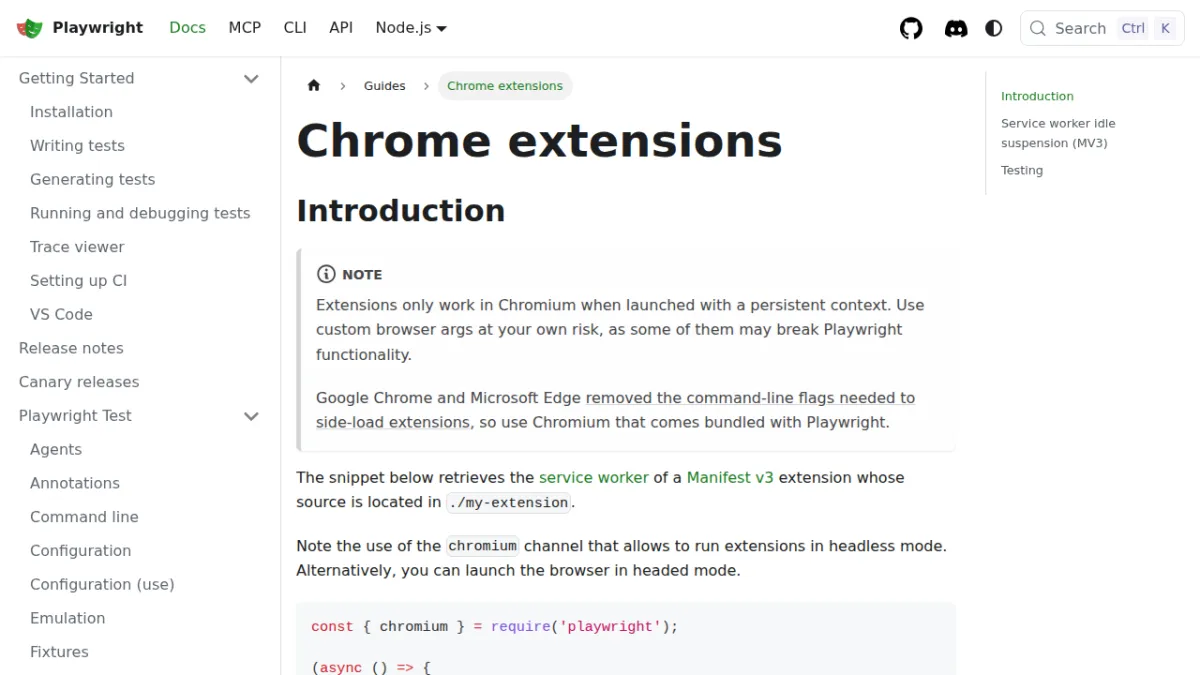
Task: Open Emulation sidebar entry
Action: [67, 618]
